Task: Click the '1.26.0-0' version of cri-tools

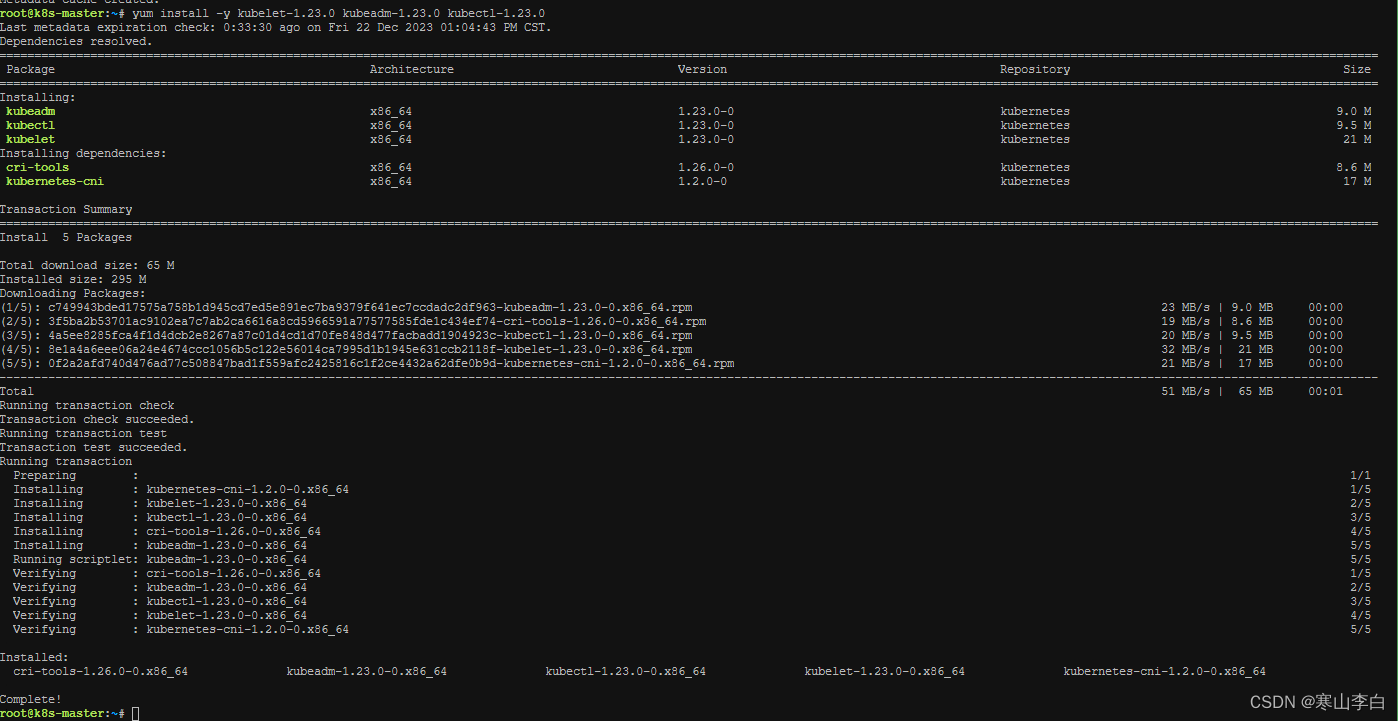Action: (x=706, y=168)
